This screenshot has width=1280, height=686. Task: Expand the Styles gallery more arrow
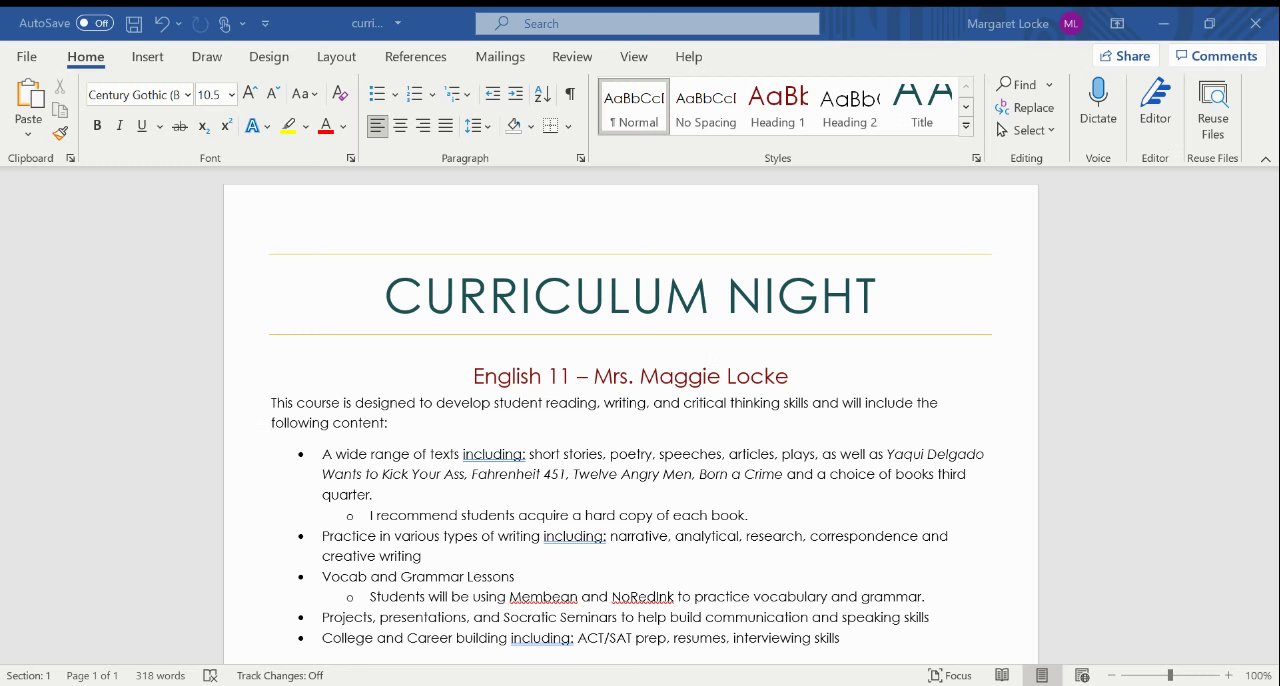(x=966, y=126)
